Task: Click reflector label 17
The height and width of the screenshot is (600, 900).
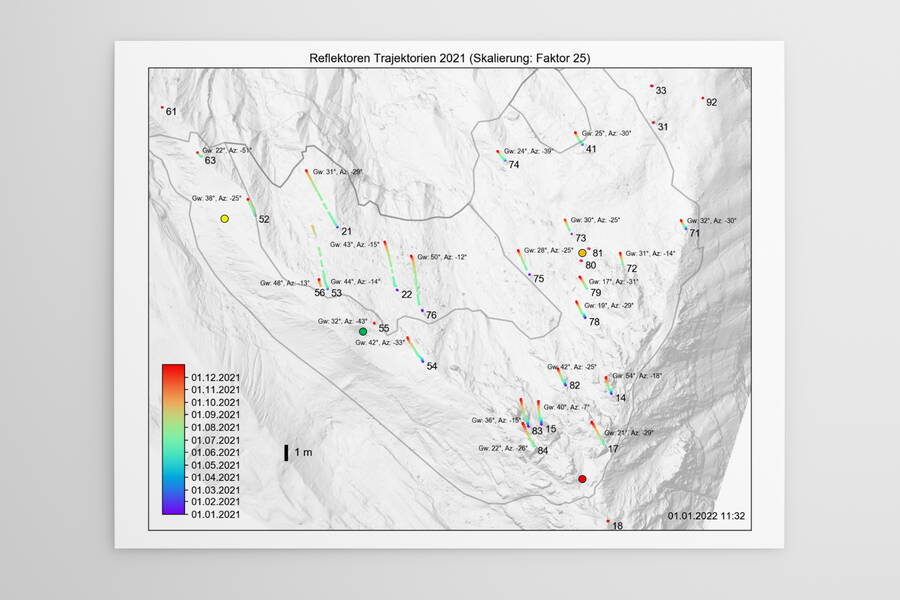Action: click(613, 450)
